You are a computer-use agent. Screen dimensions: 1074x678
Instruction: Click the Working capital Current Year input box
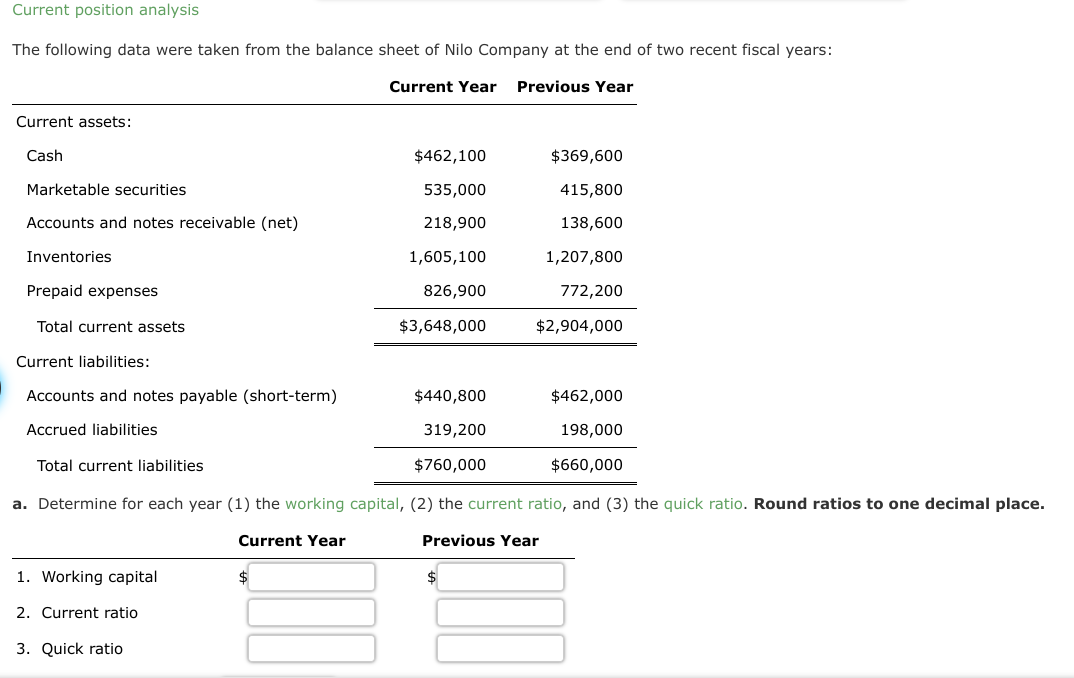coord(311,577)
